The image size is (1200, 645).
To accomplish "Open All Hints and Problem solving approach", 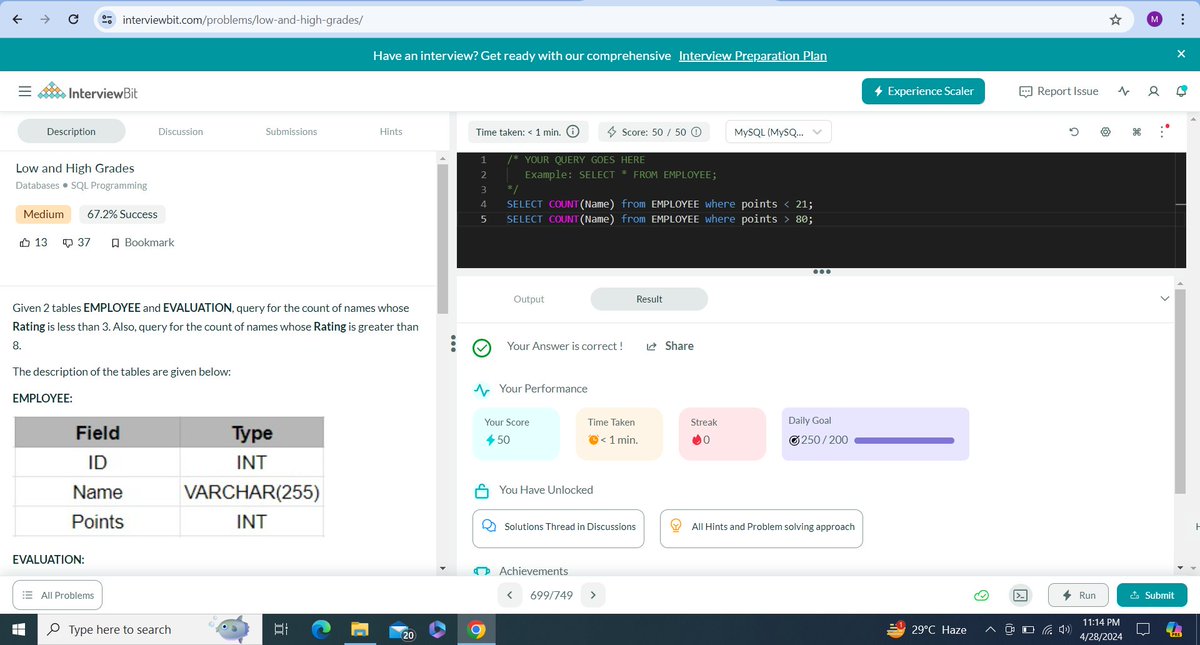I will 761,527.
